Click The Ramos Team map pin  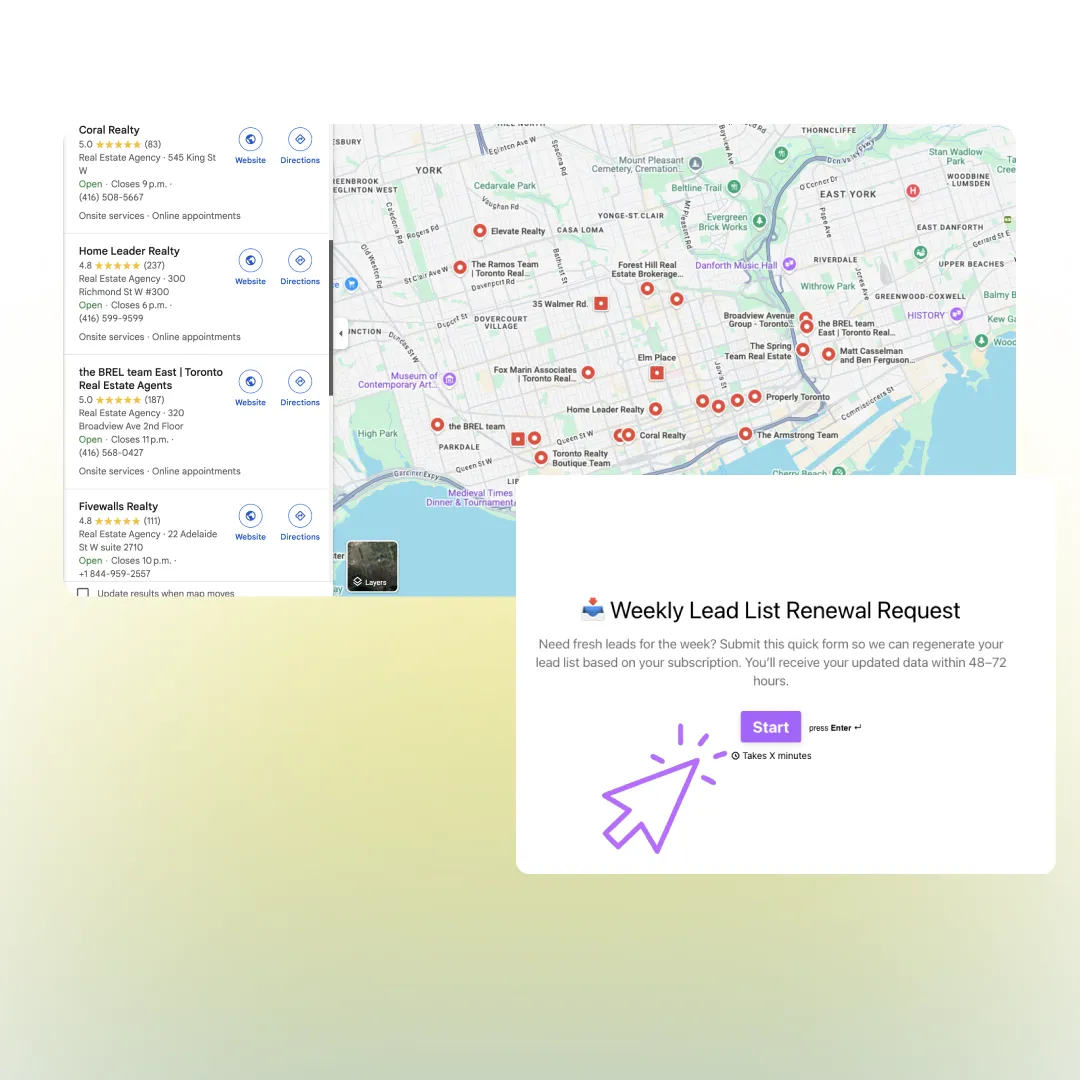pyautogui.click(x=460, y=267)
